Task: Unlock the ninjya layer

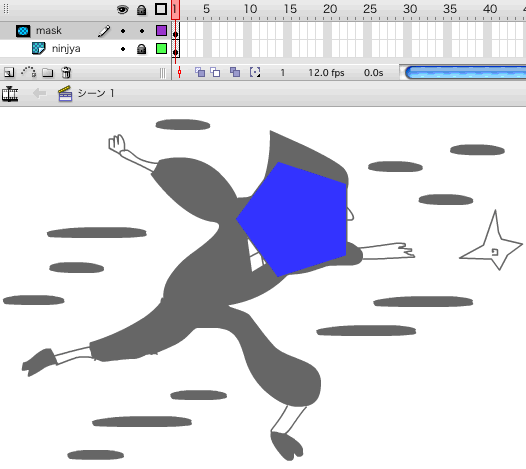Action: (141, 49)
